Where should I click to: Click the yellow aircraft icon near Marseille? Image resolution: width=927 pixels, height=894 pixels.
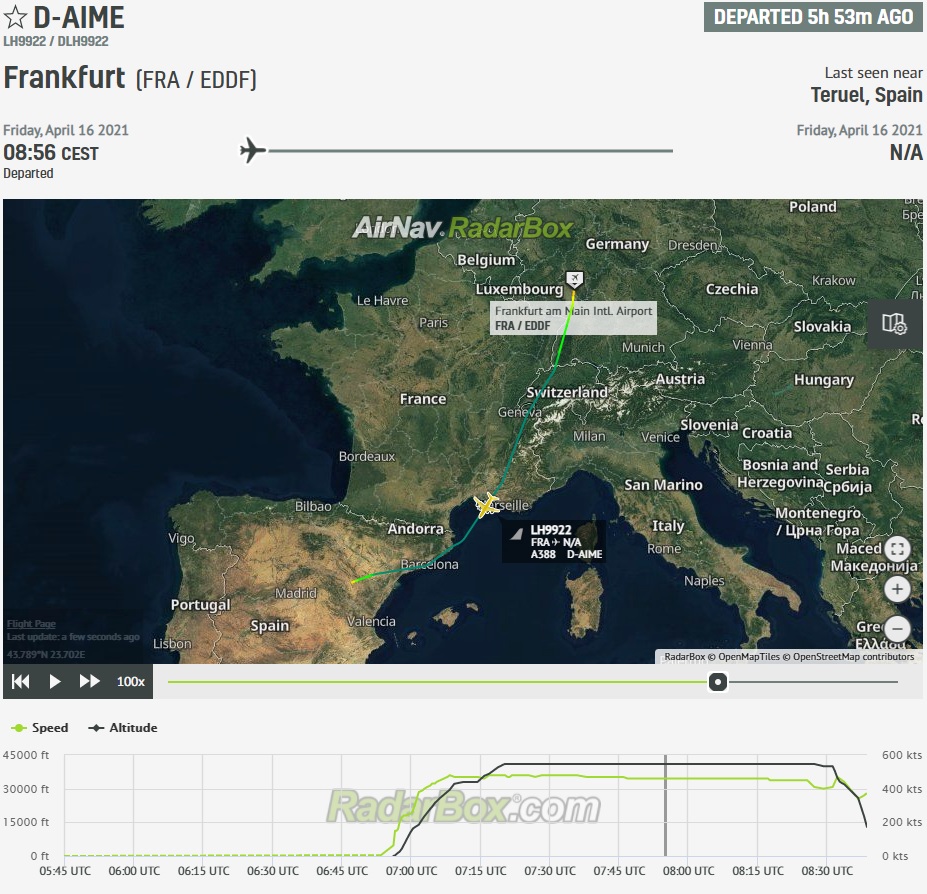click(486, 505)
